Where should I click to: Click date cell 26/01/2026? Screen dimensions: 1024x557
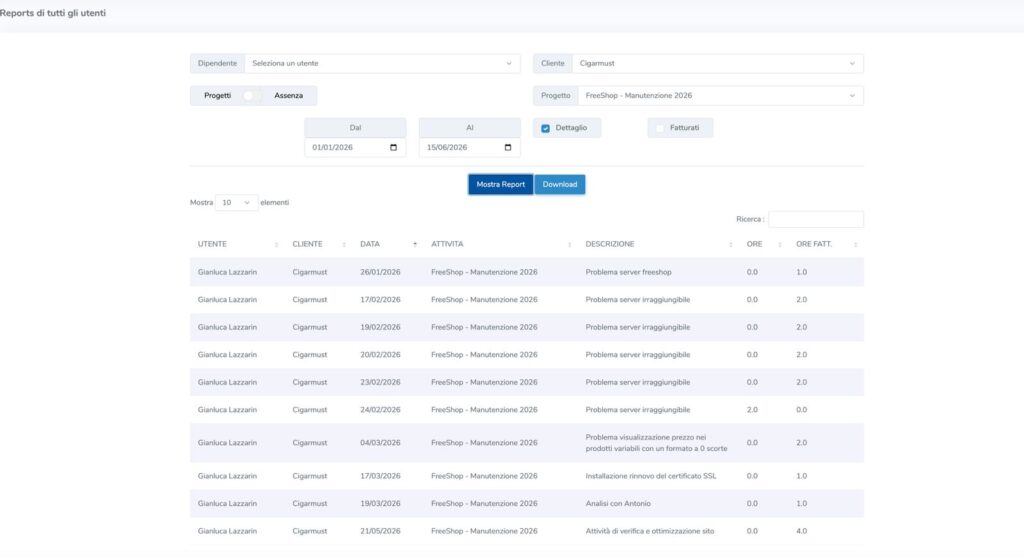click(380, 272)
